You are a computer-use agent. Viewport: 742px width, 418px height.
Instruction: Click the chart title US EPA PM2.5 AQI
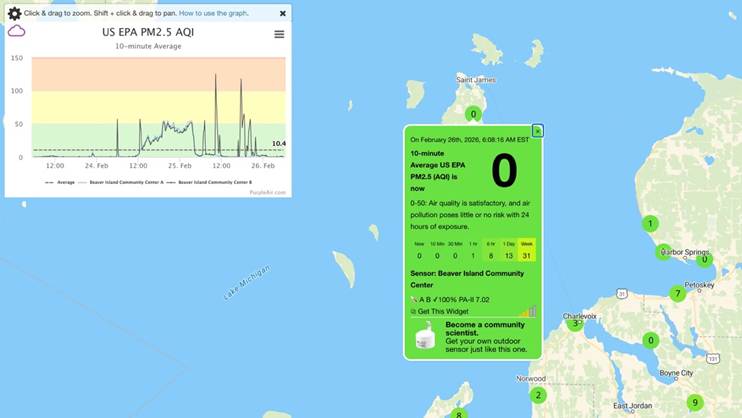148,32
